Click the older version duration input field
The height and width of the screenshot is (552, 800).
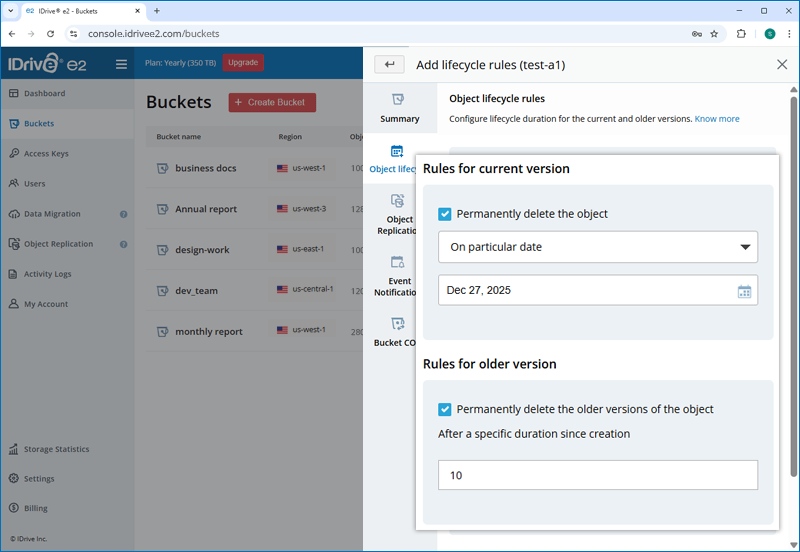597,475
